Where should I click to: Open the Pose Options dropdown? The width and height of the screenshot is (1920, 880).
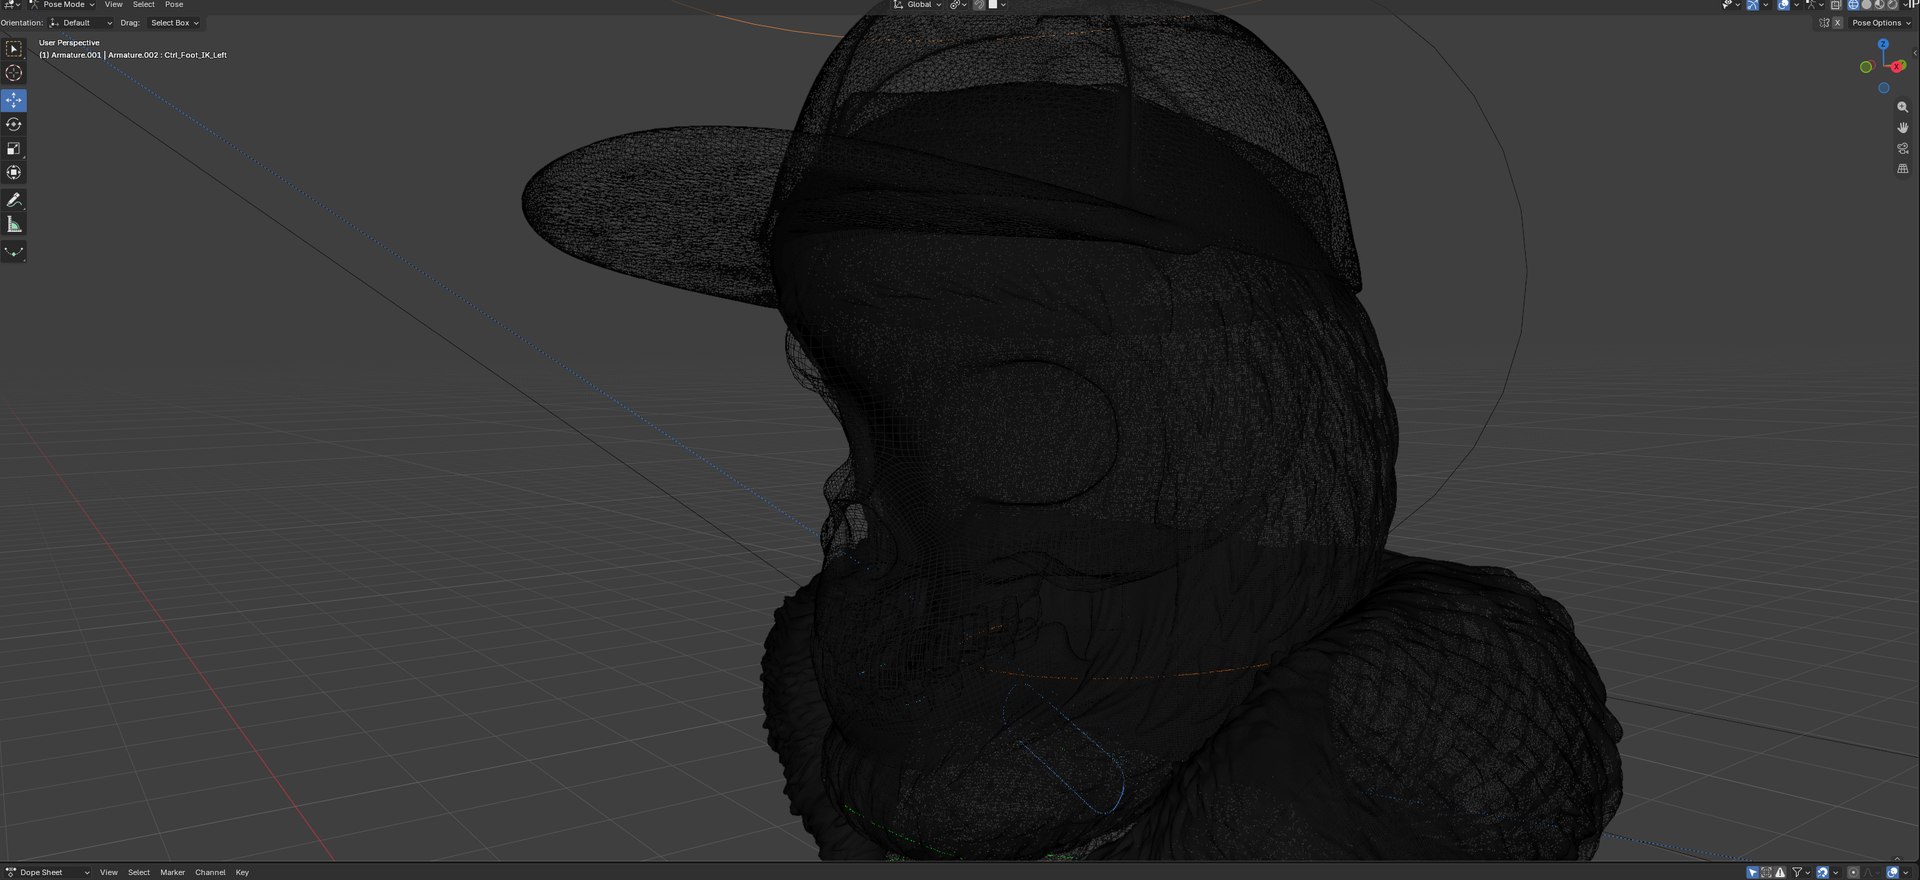[x=1881, y=23]
